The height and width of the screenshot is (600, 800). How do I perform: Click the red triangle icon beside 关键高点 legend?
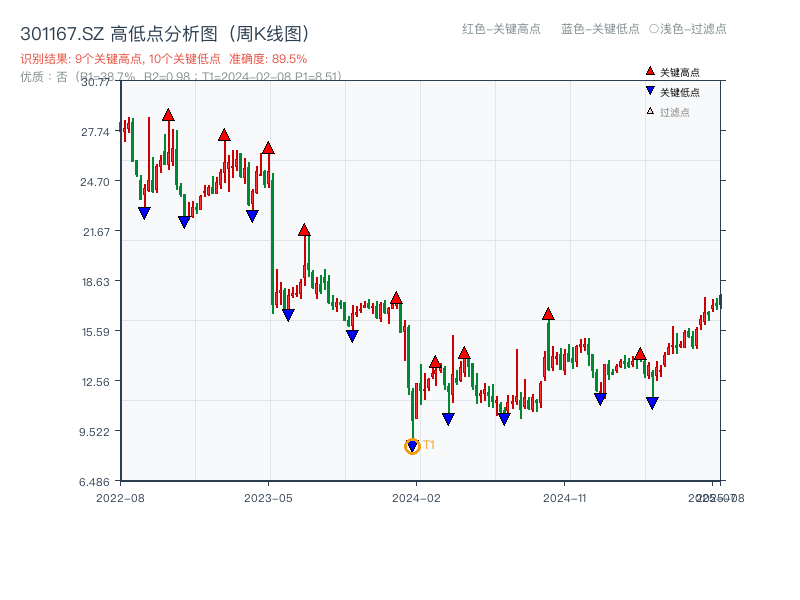coord(650,71)
